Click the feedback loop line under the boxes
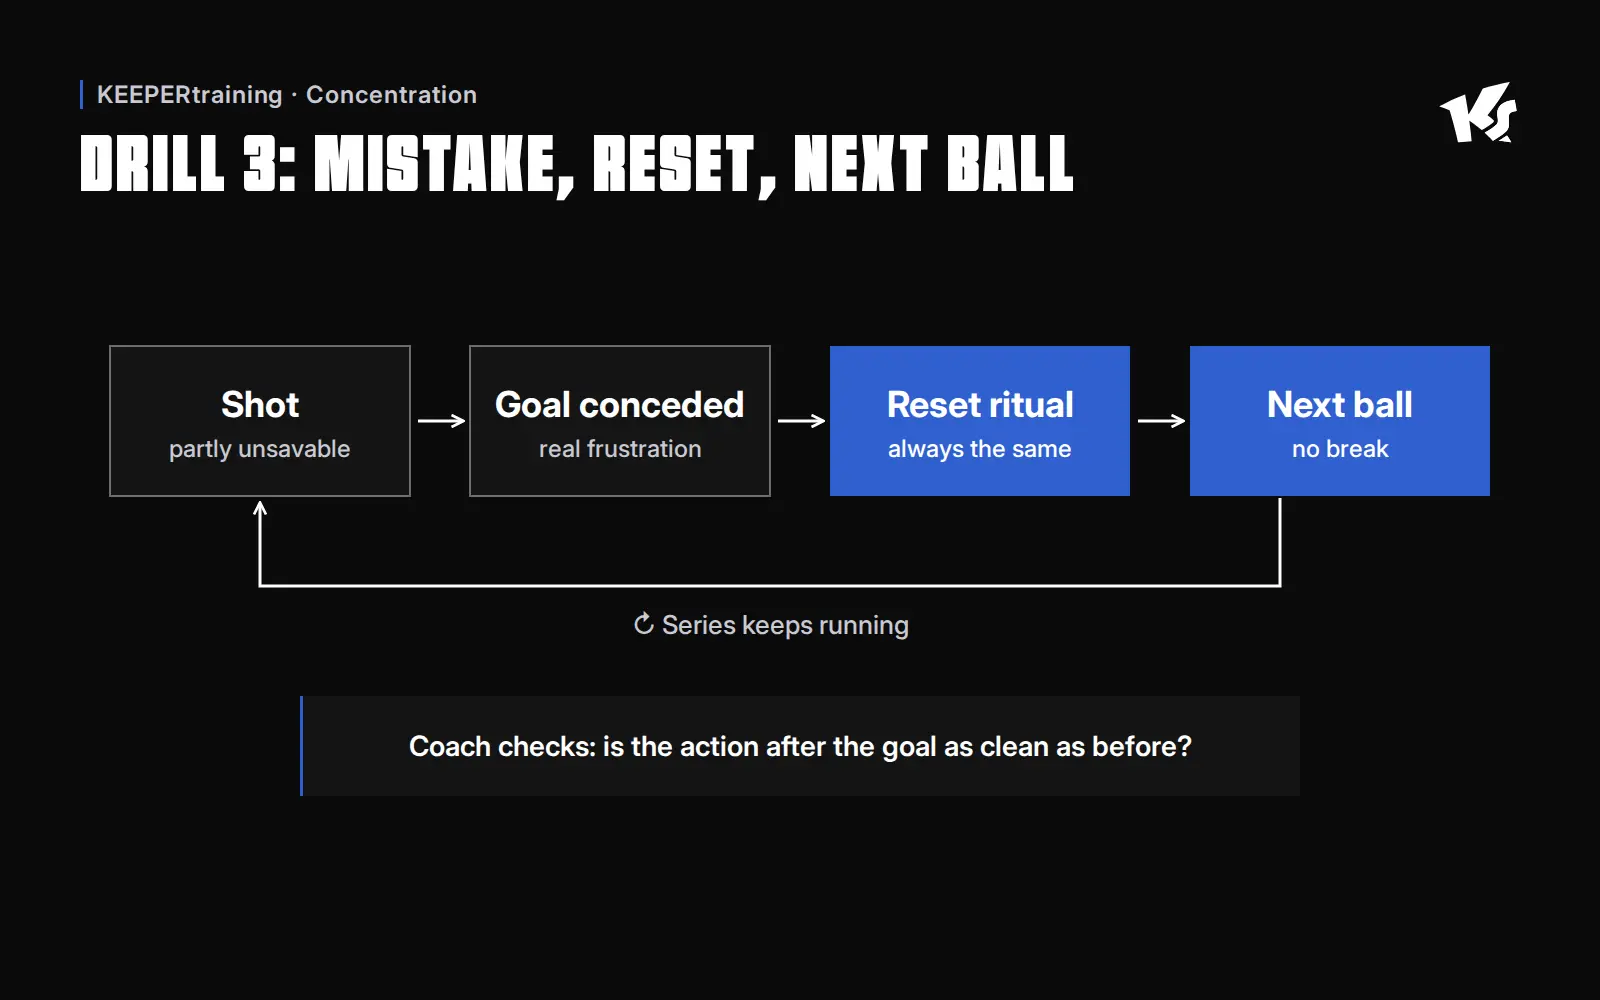The width and height of the screenshot is (1600, 1000). click(x=770, y=585)
